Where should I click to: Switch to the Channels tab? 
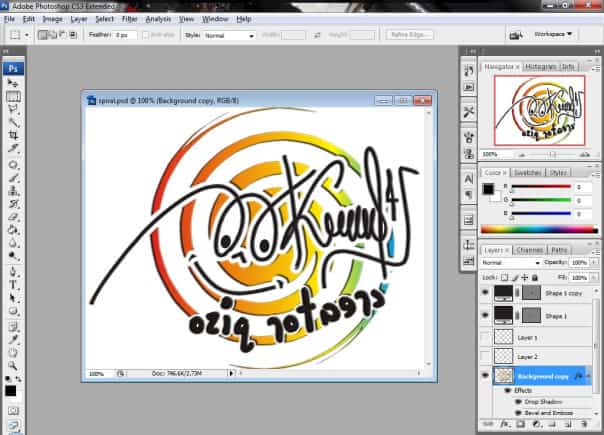[x=530, y=249]
